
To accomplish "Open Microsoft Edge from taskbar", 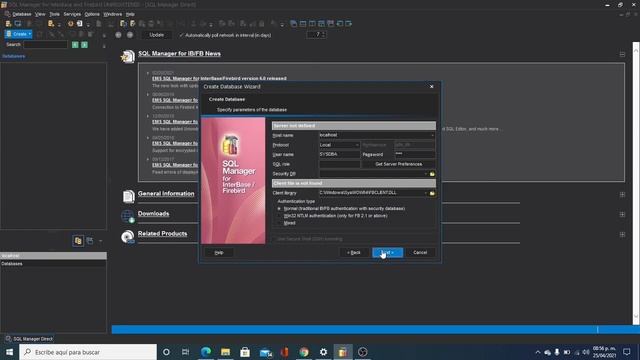I will click(x=206, y=352).
